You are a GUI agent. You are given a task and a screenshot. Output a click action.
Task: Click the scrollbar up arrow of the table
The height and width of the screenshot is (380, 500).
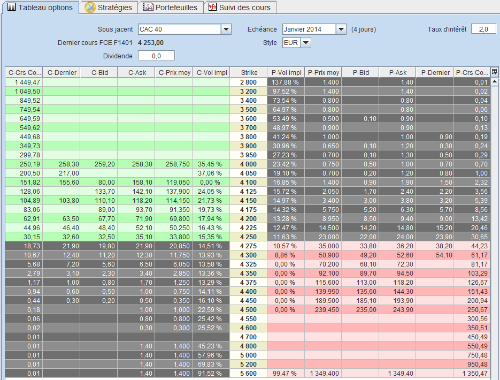click(x=494, y=81)
